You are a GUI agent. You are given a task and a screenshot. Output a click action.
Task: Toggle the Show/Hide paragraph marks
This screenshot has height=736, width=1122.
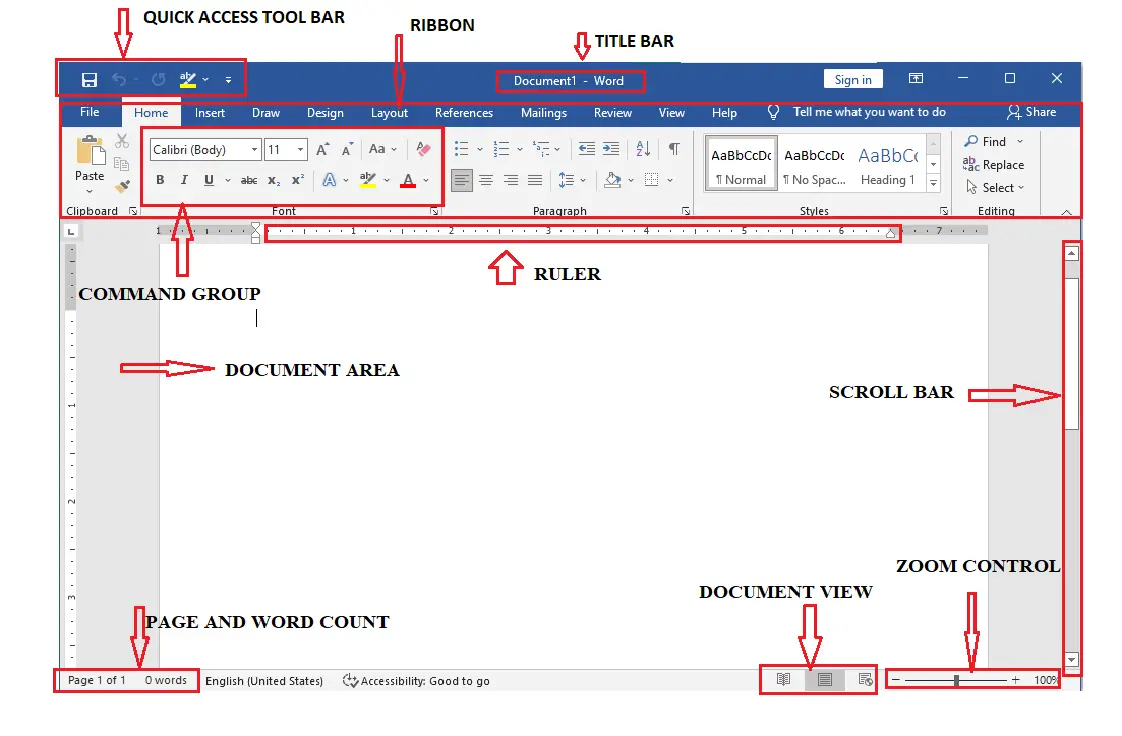point(674,149)
